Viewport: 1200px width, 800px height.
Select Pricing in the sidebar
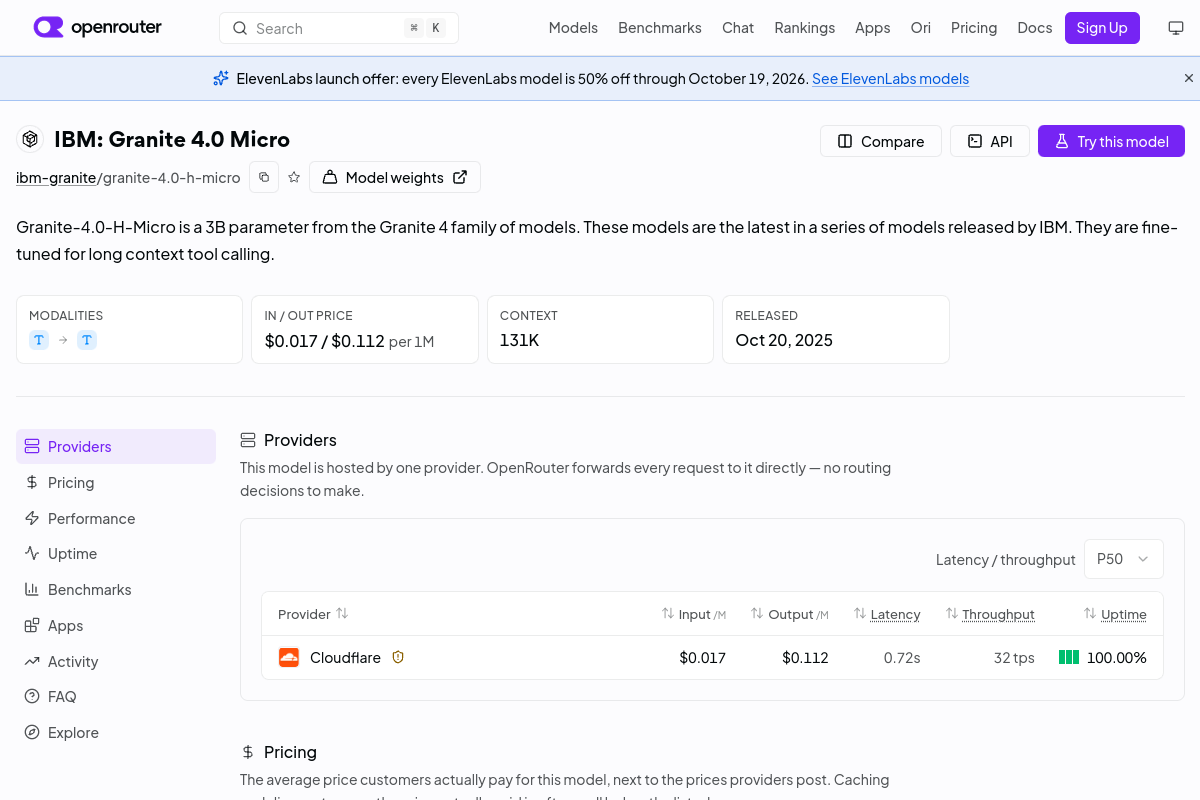[116, 483]
